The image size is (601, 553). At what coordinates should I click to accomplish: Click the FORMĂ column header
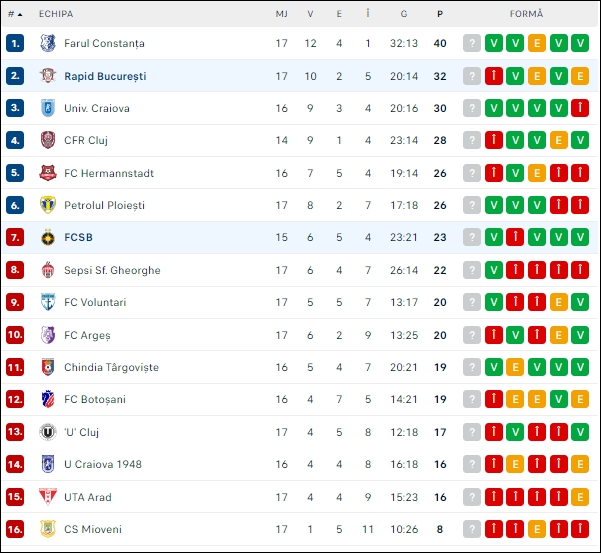click(526, 14)
